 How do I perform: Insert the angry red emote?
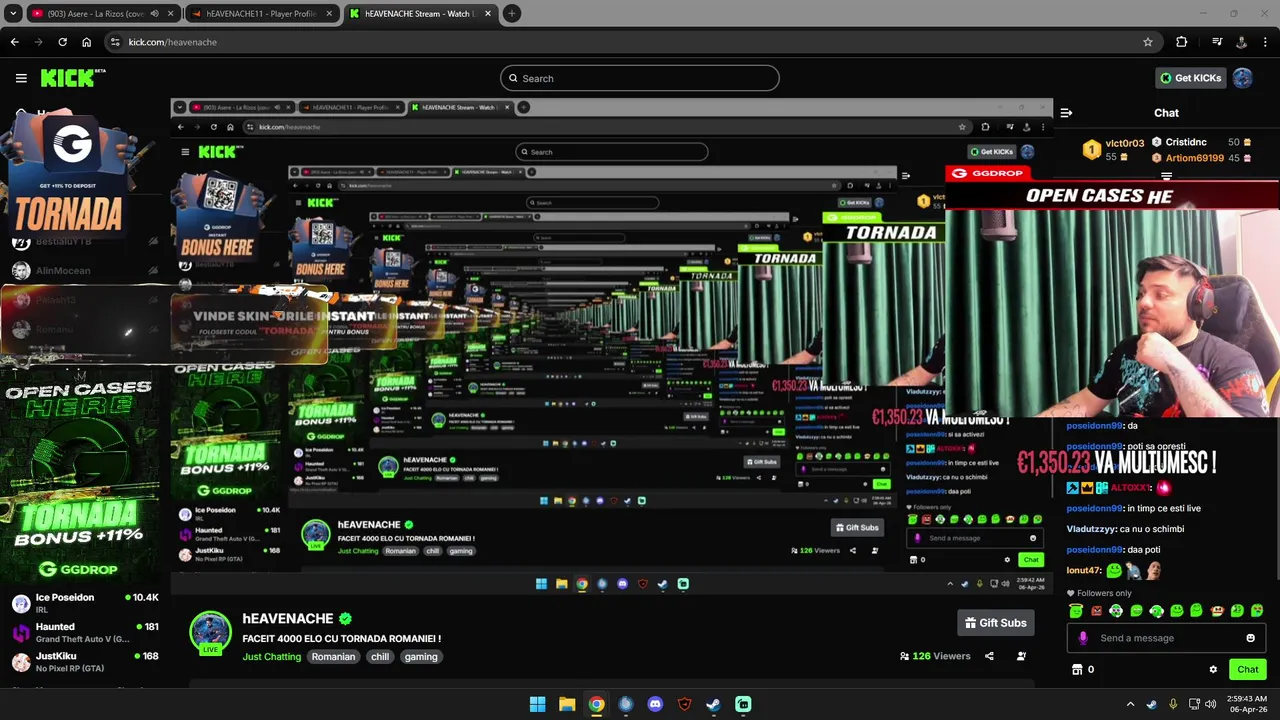1096,611
